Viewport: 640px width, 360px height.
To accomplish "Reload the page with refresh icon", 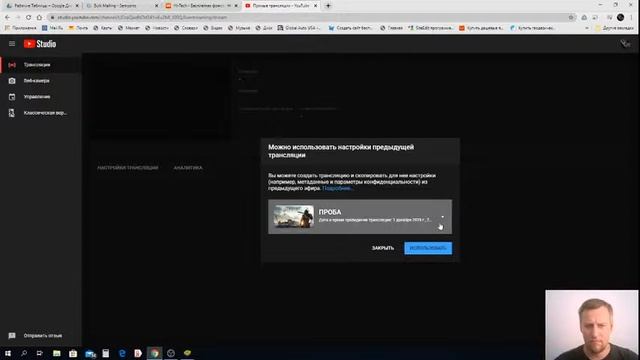I will point(28,17).
